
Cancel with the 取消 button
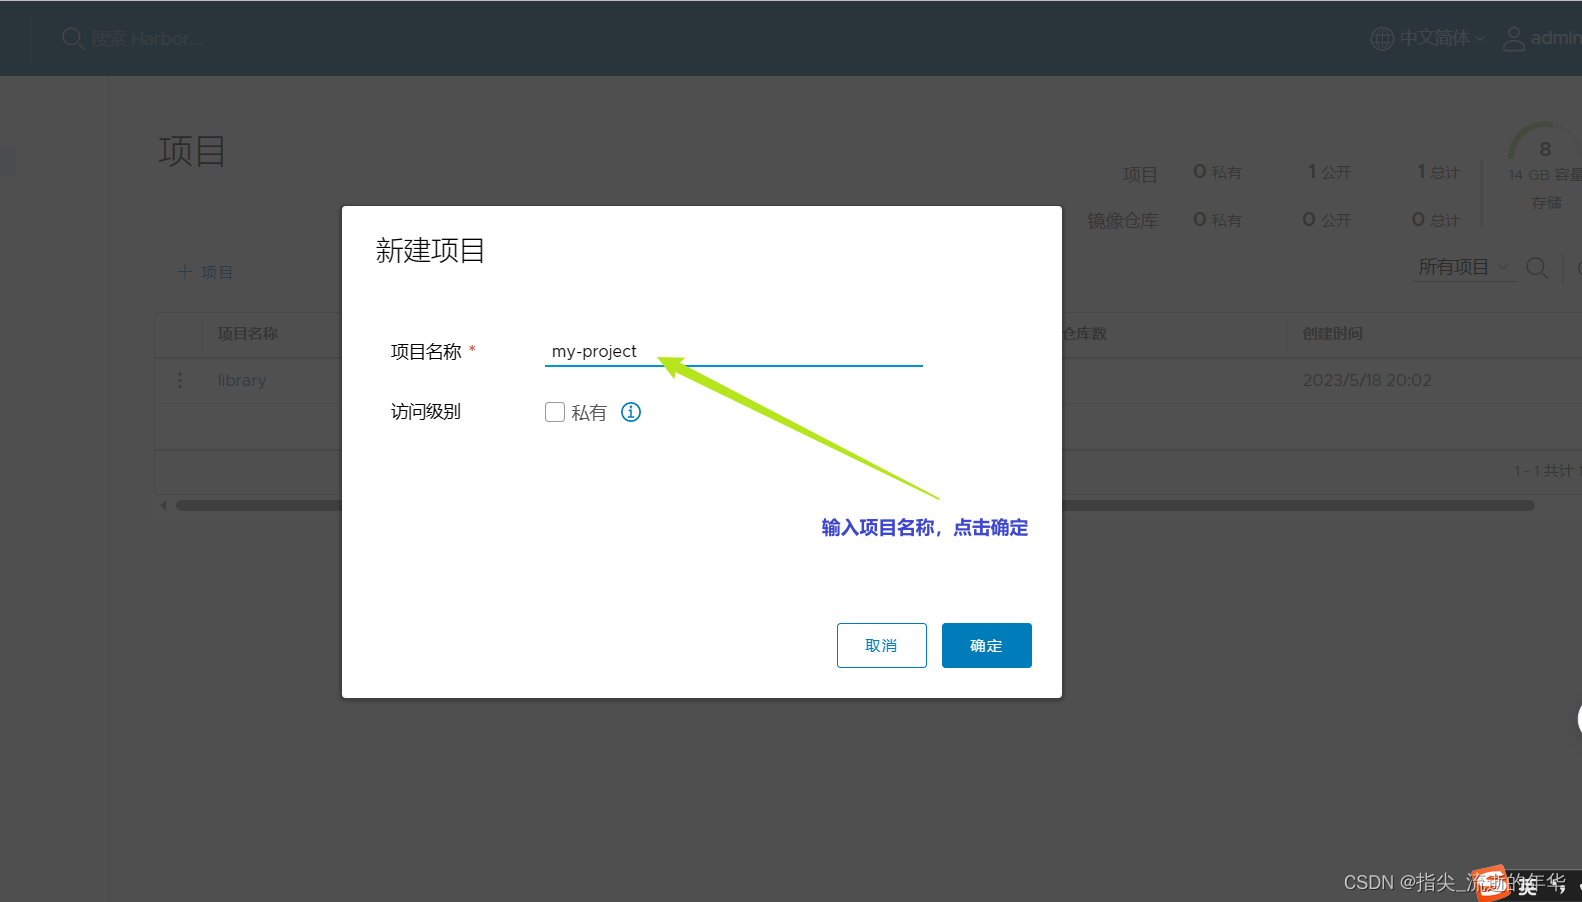[x=882, y=645]
